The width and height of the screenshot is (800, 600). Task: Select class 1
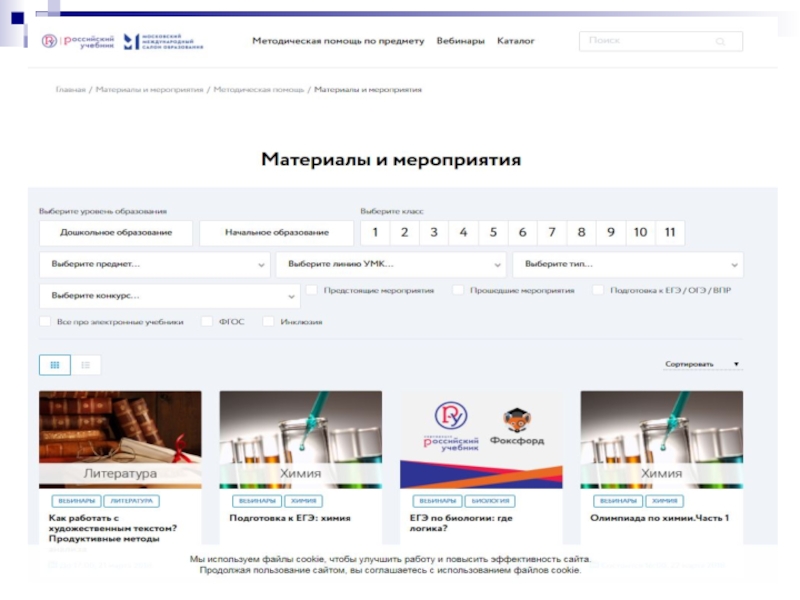coord(375,233)
